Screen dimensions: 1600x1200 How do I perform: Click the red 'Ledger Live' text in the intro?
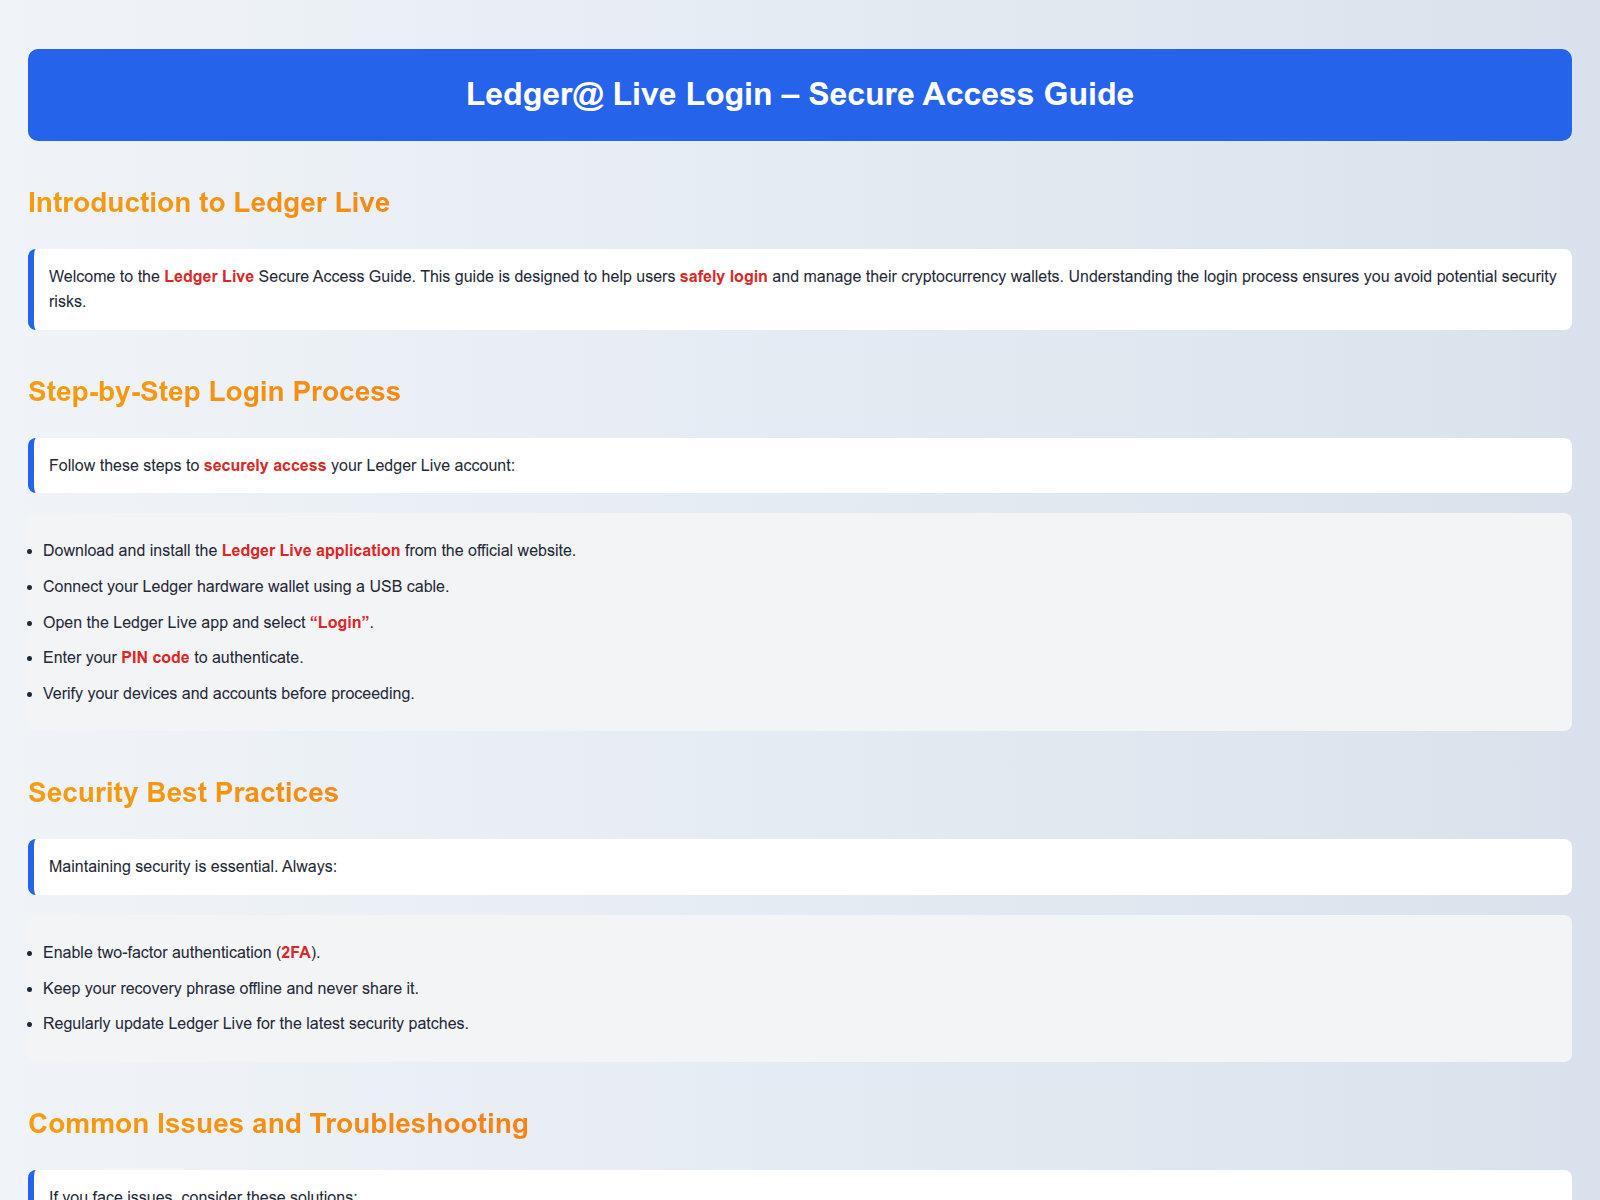pos(209,277)
